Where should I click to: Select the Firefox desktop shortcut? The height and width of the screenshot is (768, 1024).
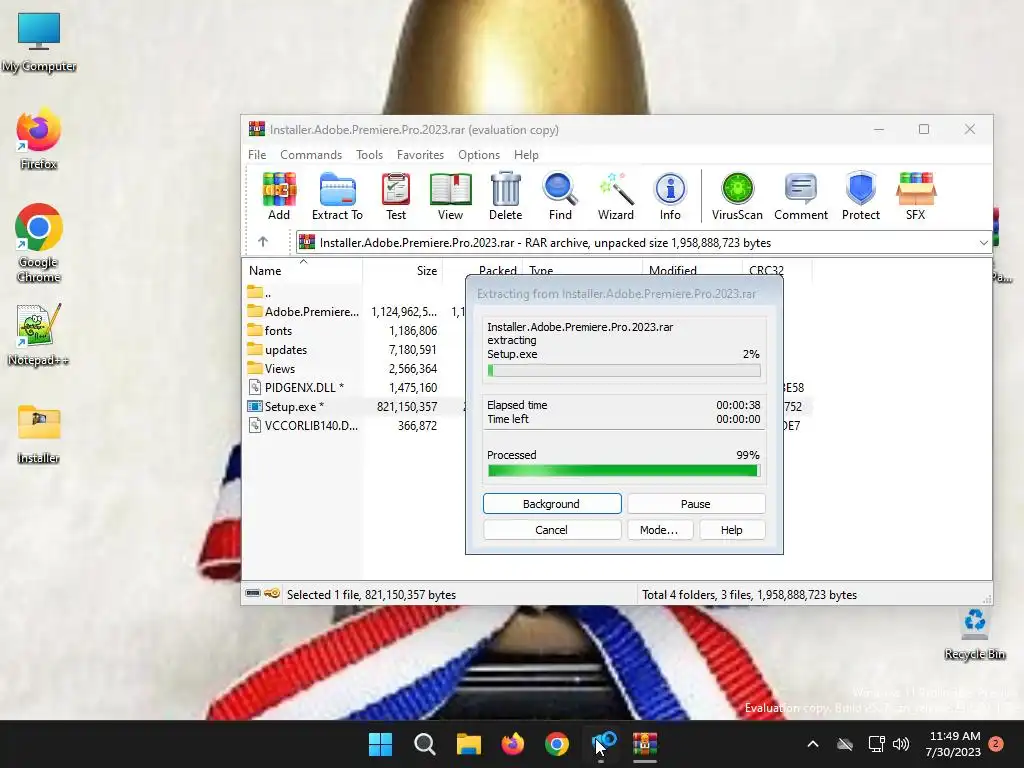pyautogui.click(x=39, y=140)
